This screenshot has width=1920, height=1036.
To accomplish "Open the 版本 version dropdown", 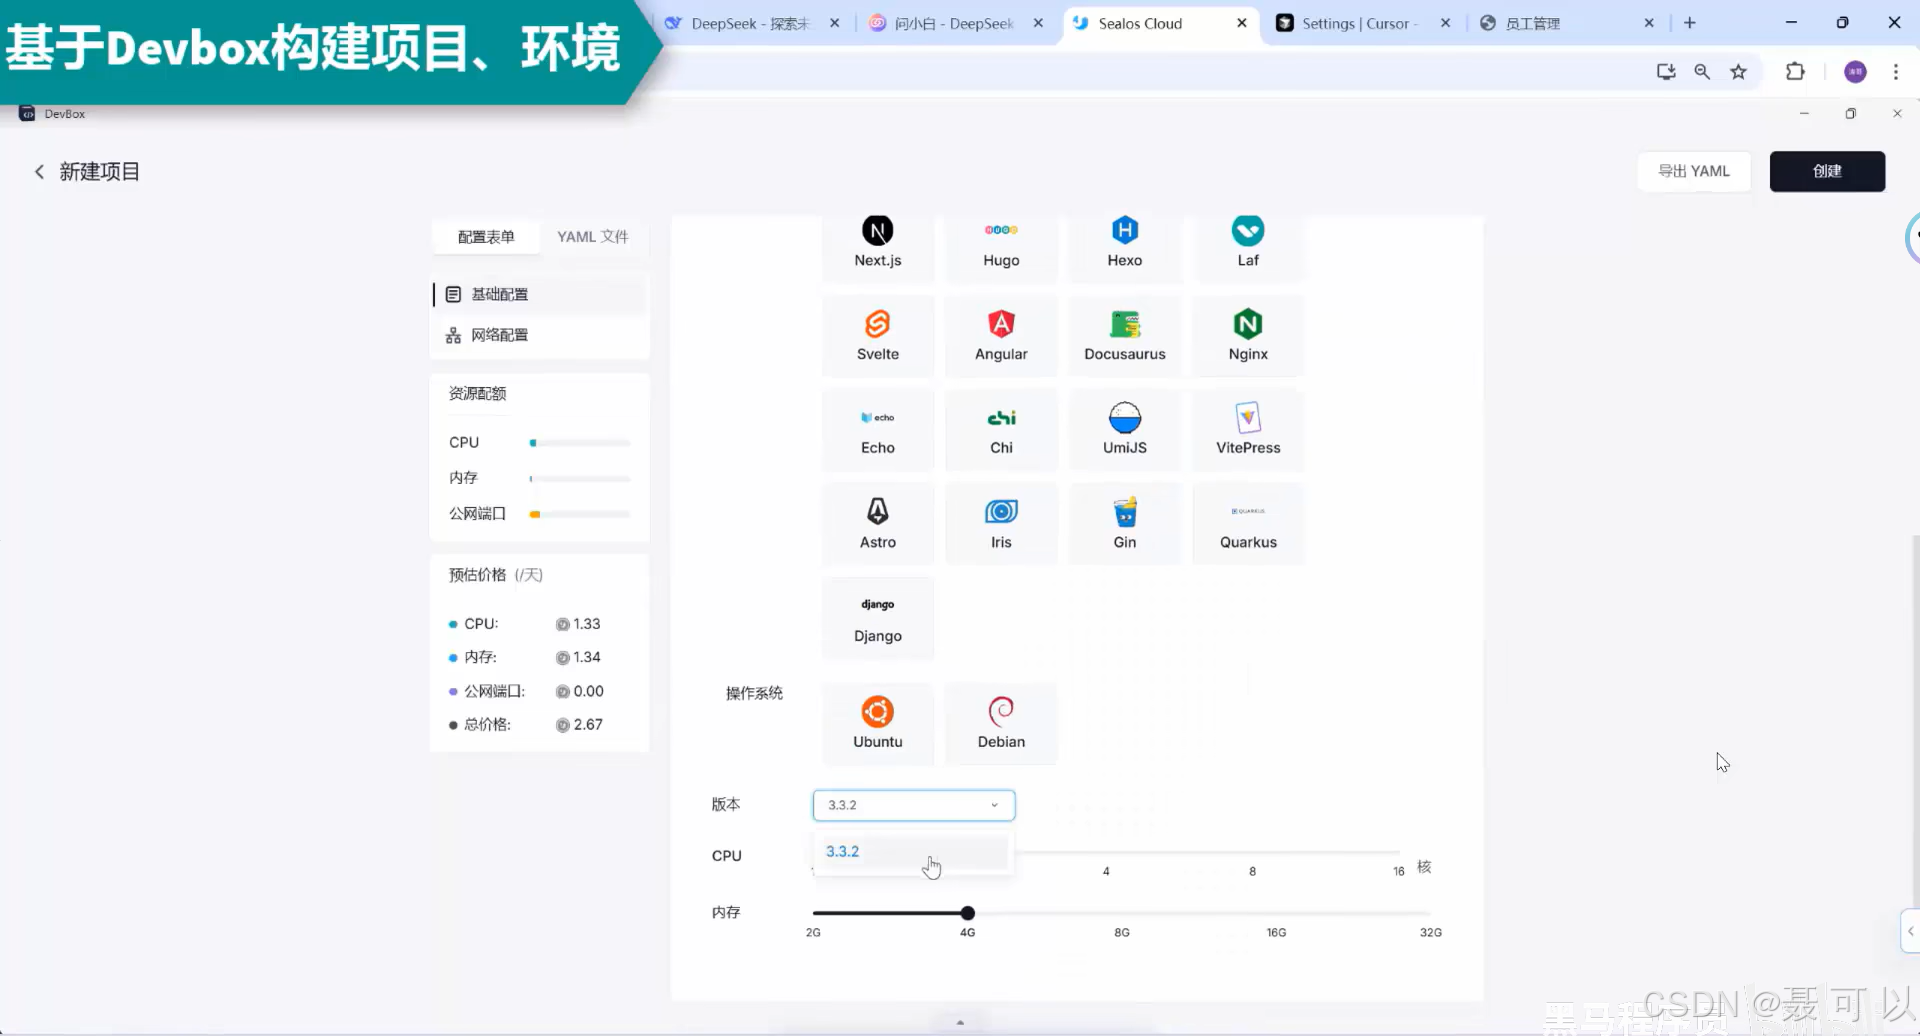I will click(x=914, y=805).
